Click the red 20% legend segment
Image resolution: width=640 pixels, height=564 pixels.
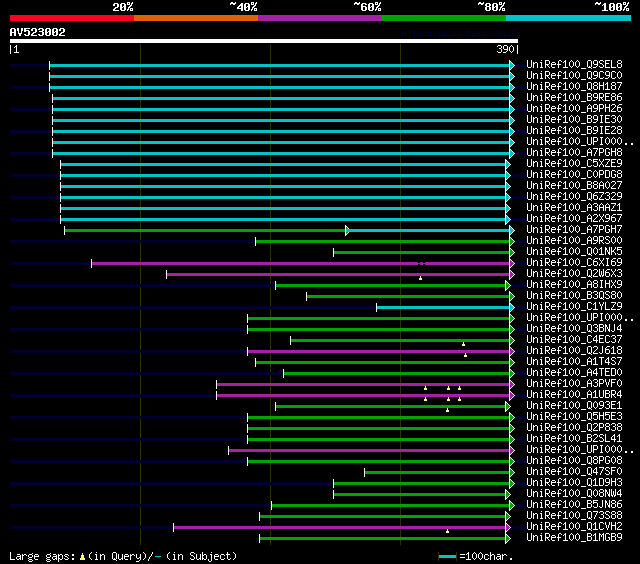72,18
